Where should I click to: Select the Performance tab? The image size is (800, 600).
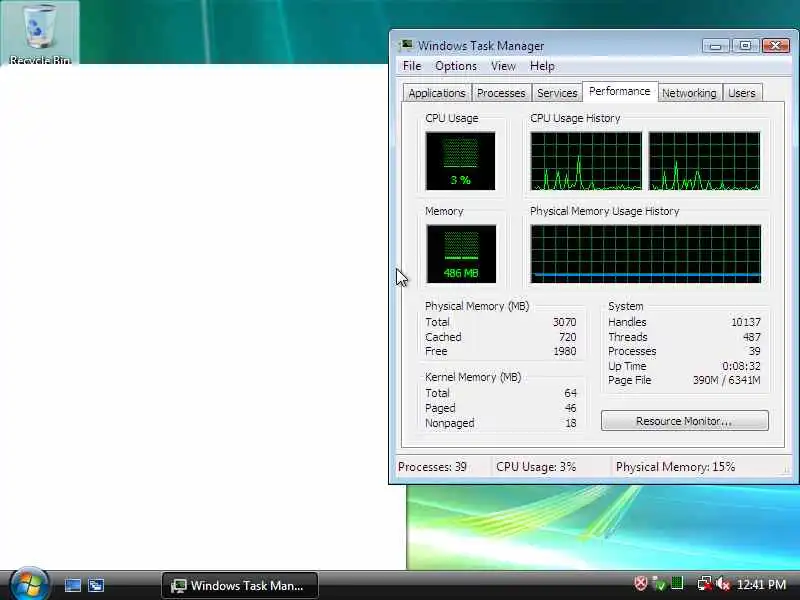619,91
